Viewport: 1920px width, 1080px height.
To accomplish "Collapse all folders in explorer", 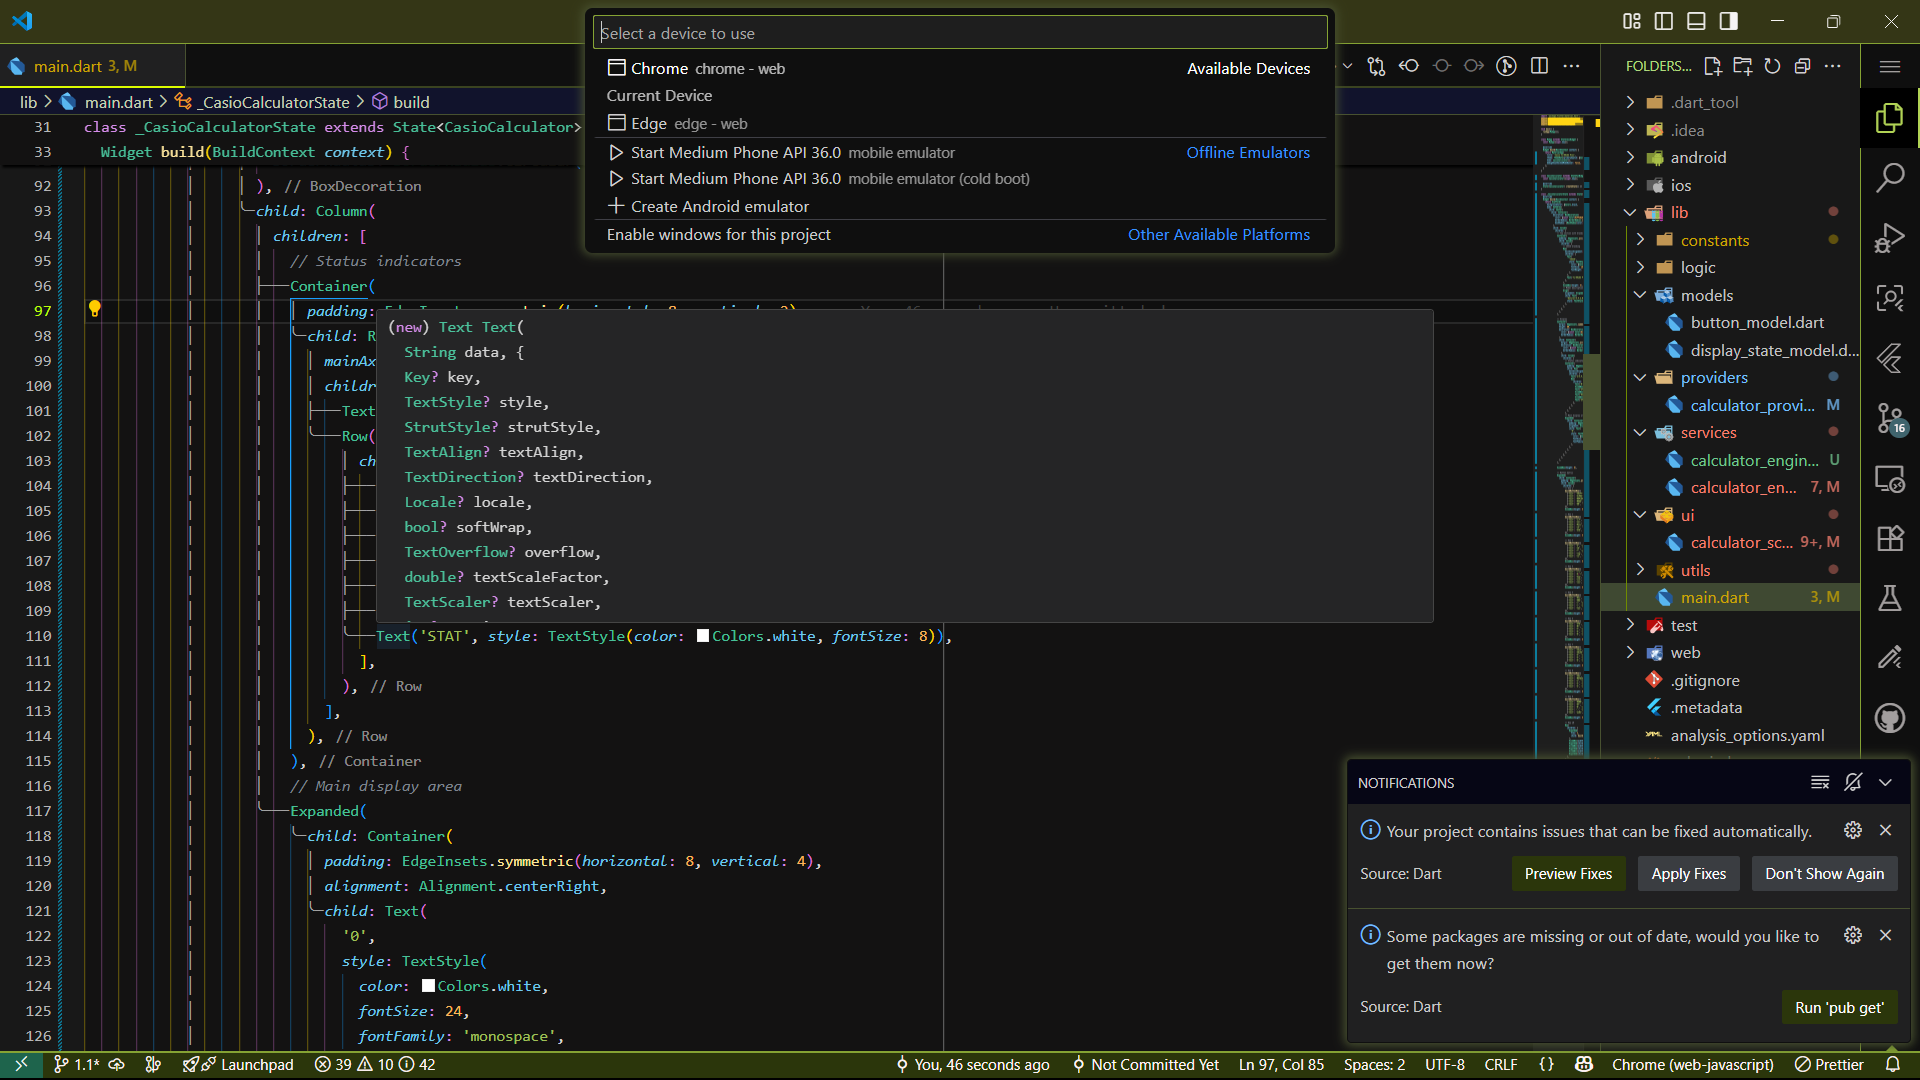I will tap(1802, 66).
